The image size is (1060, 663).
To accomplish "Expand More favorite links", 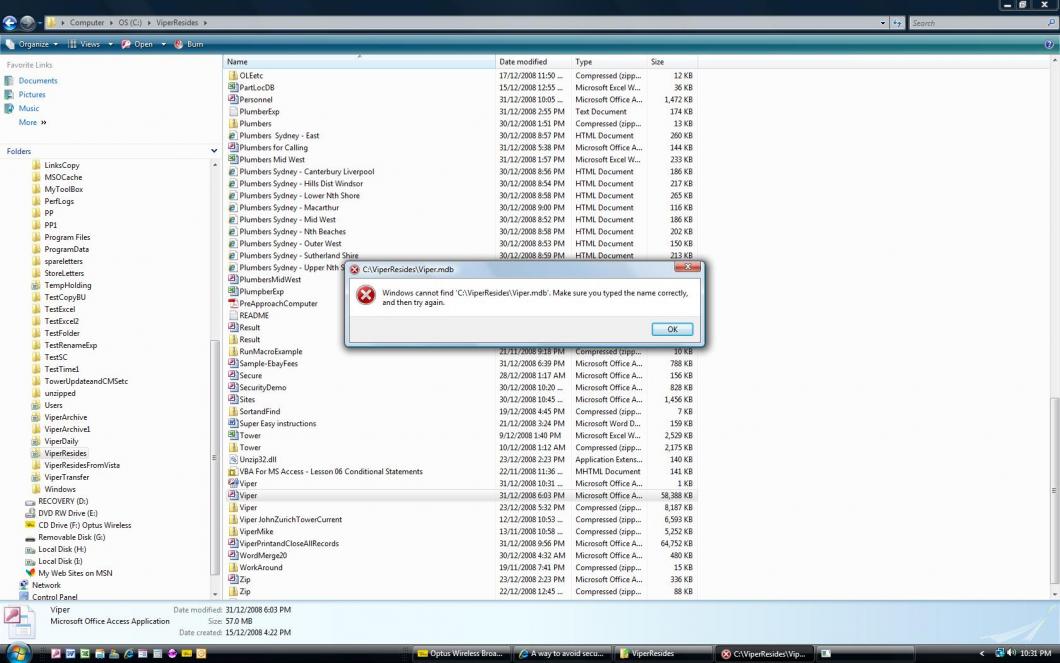I will click(x=32, y=122).
